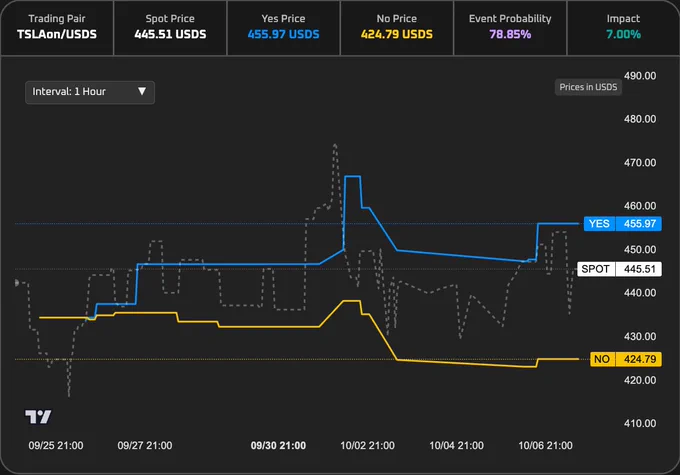Open the Interval: 1 Hour dropdown
Viewport: 680px width, 475px height.
pyautogui.click(x=90, y=92)
